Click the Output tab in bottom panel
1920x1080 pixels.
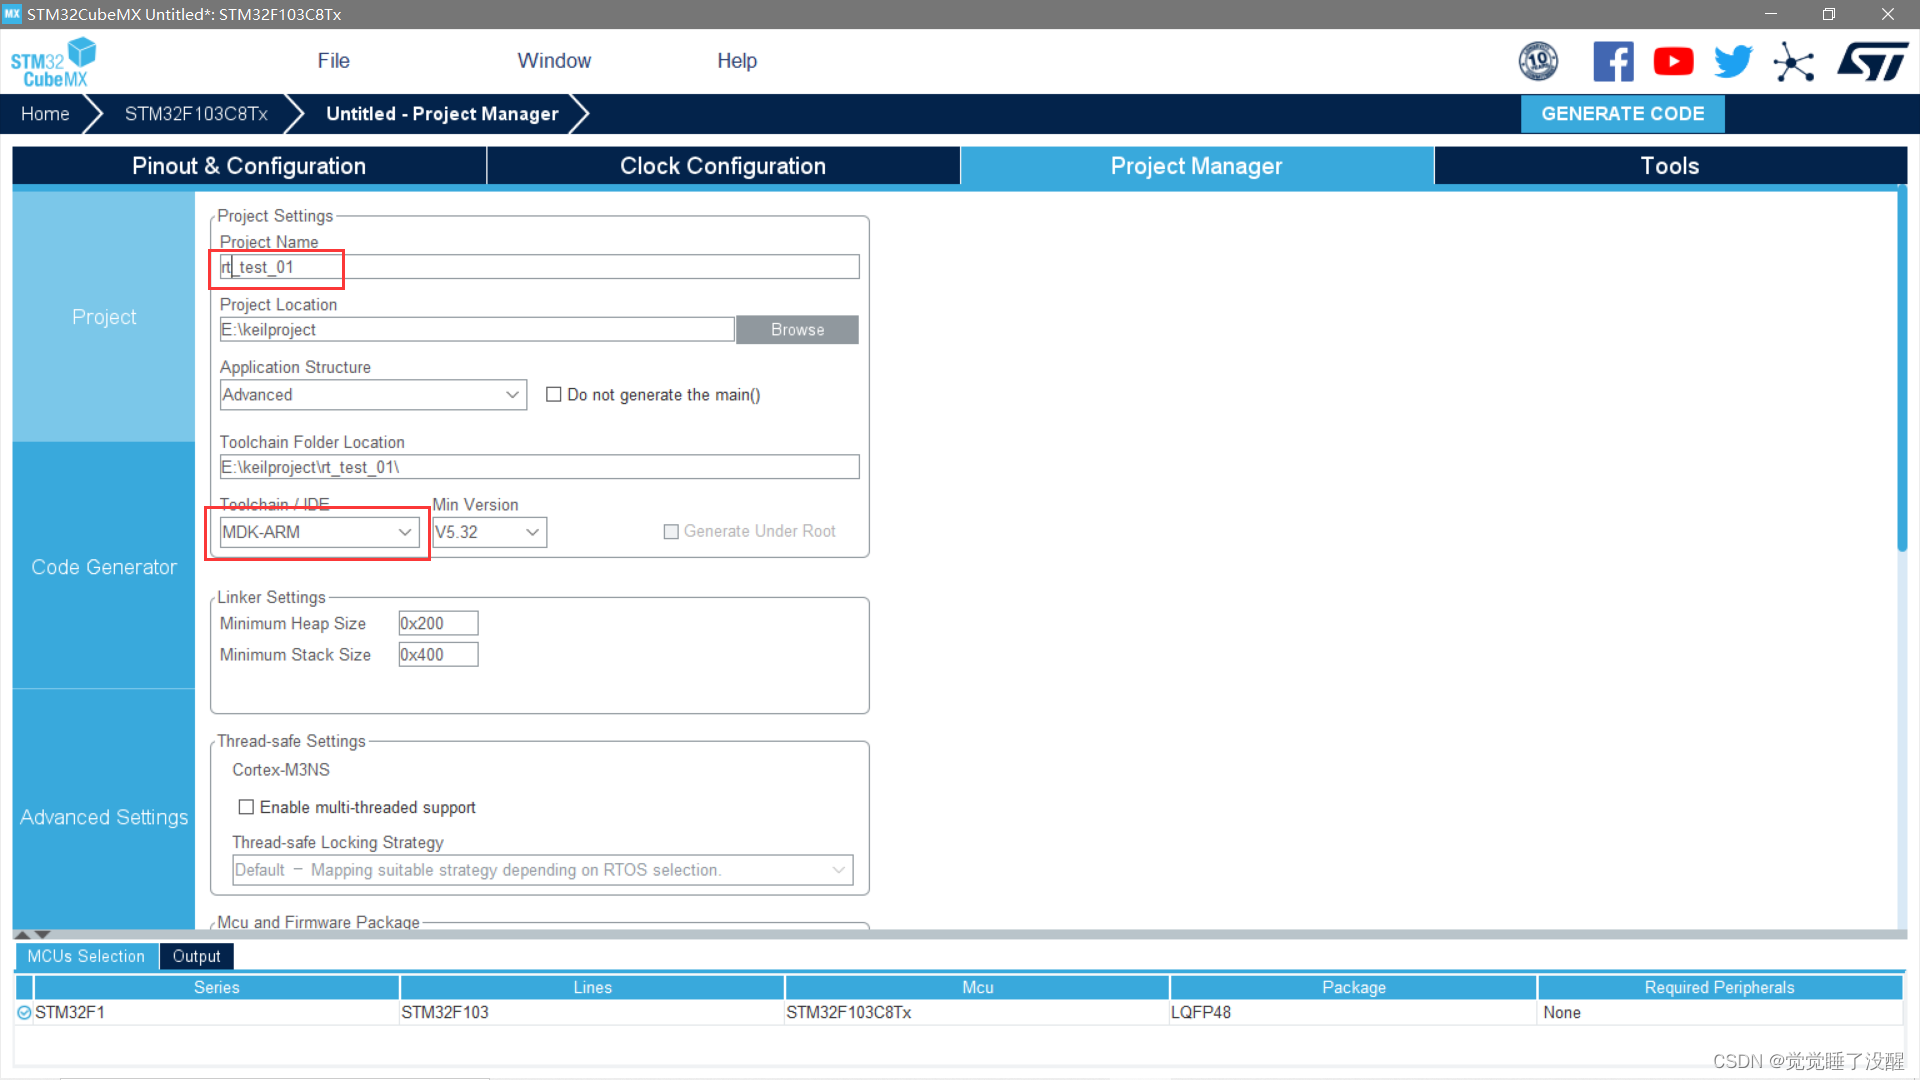[195, 956]
